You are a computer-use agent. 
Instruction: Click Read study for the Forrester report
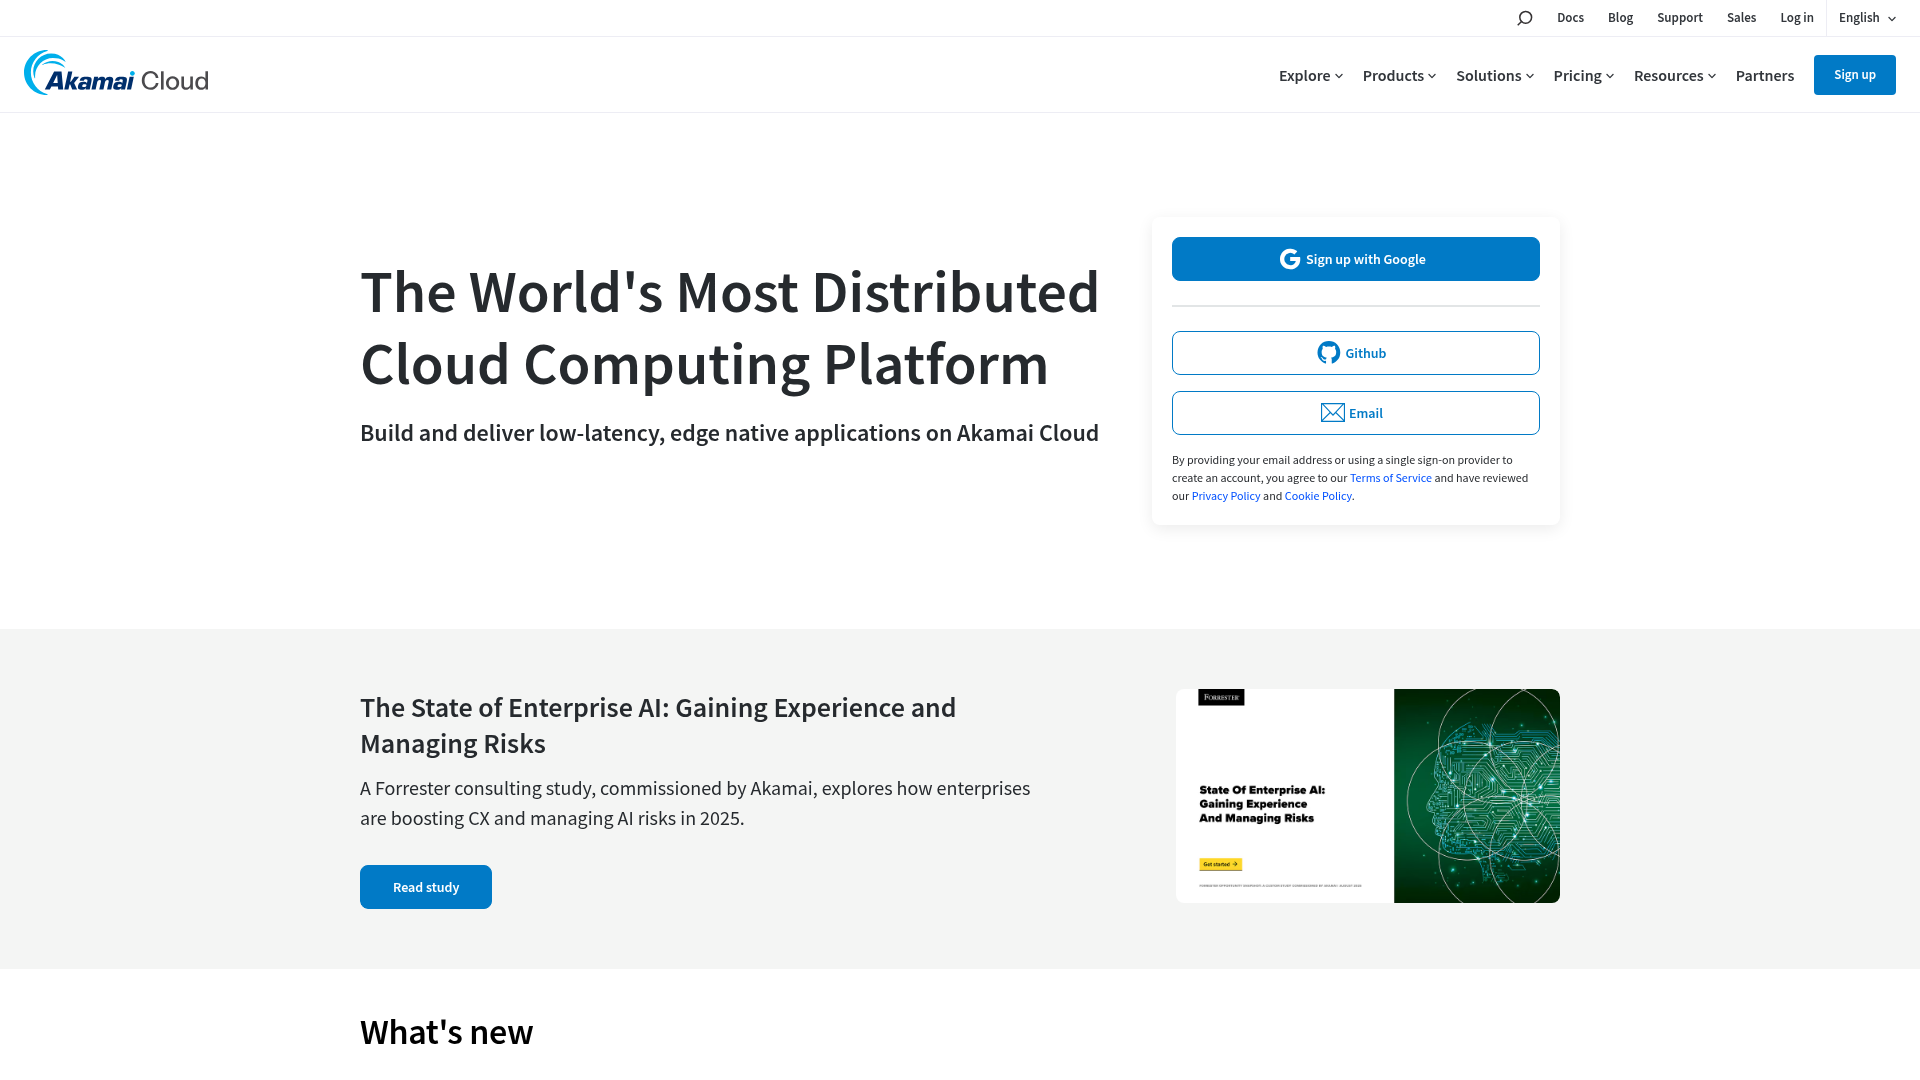(x=425, y=886)
